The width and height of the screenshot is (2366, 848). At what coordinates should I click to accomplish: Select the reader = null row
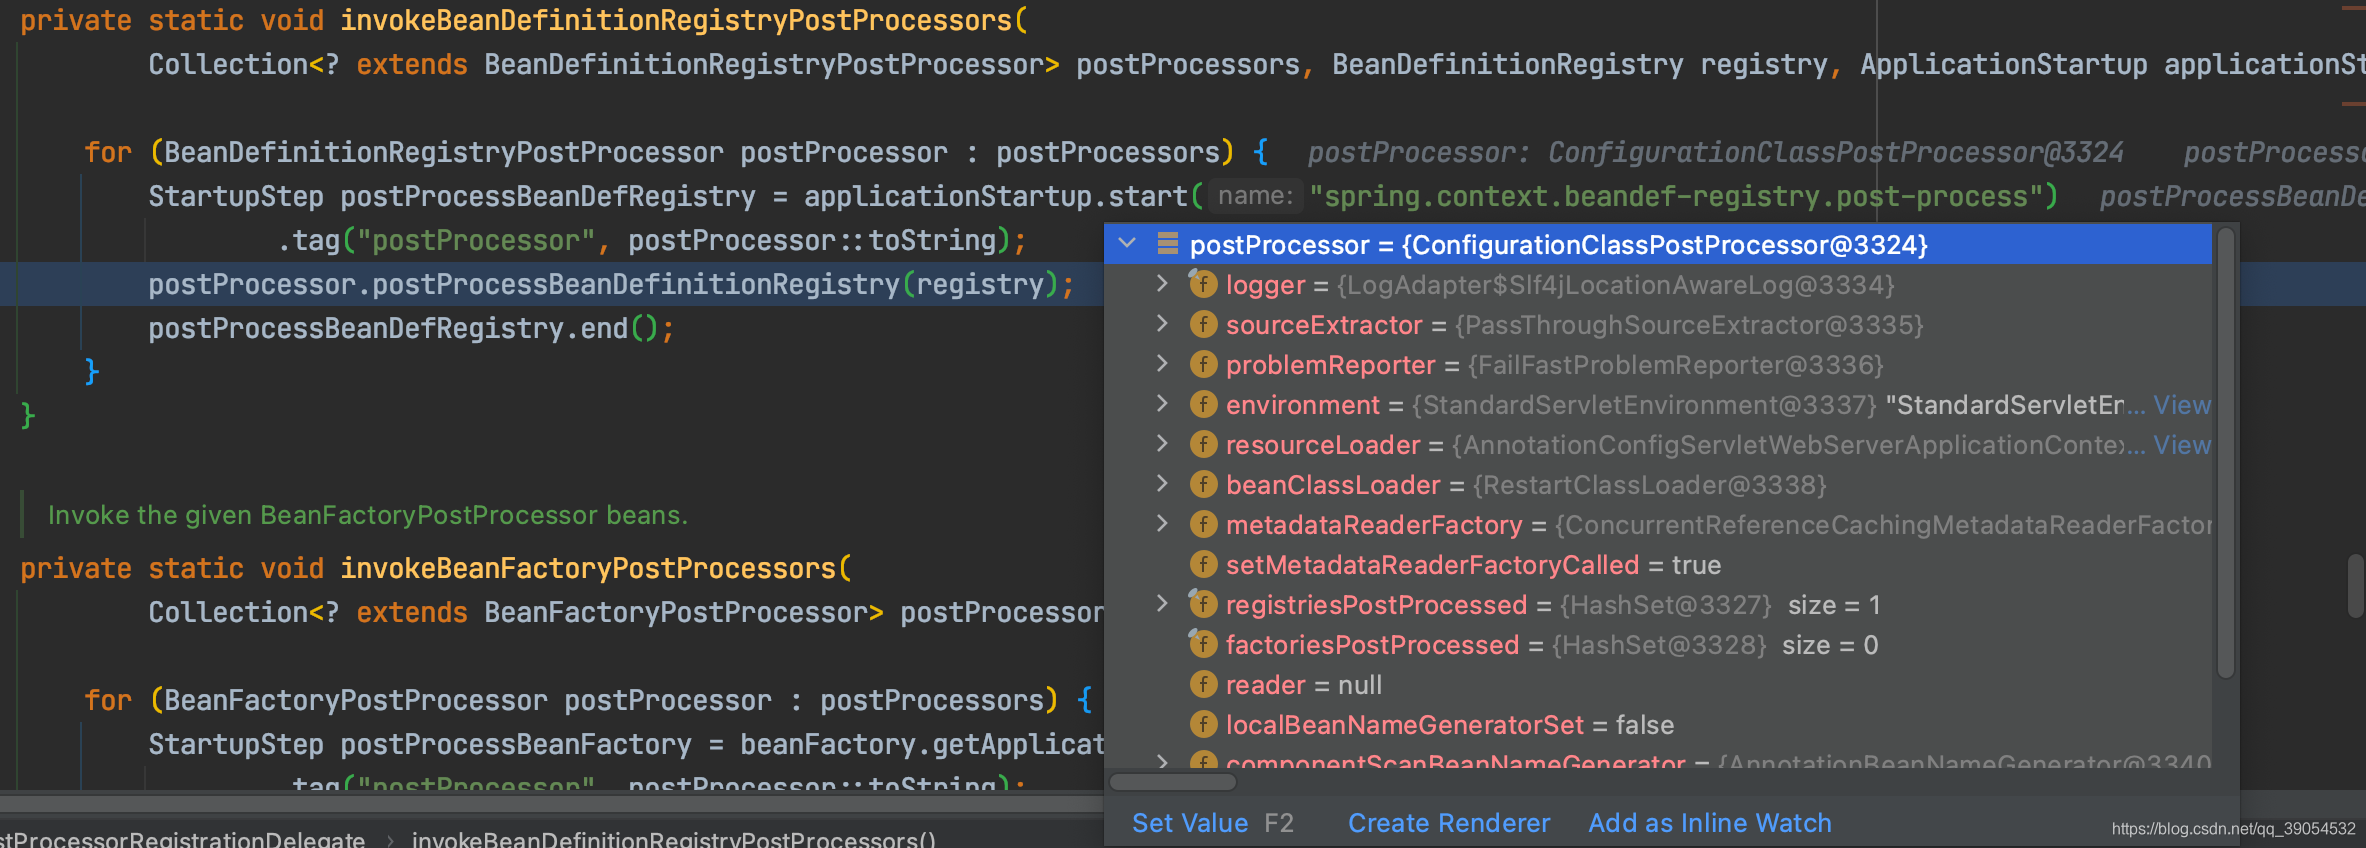tap(1658, 684)
